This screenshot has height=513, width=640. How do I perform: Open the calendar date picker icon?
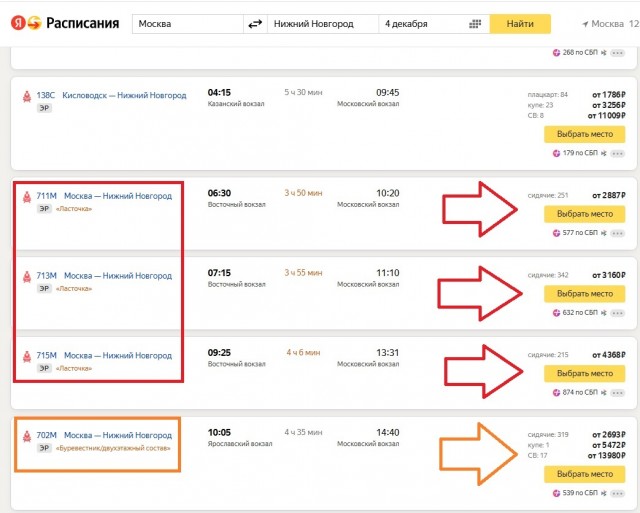click(x=475, y=24)
